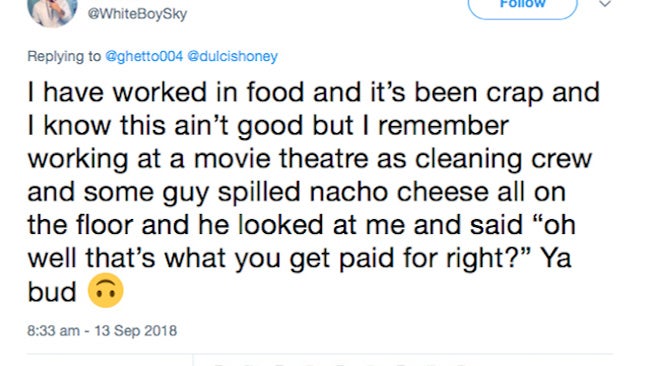Image resolution: width=650 pixels, height=366 pixels.
Task: Click the words 'movie theatre' in tweet
Action: (x=281, y=159)
